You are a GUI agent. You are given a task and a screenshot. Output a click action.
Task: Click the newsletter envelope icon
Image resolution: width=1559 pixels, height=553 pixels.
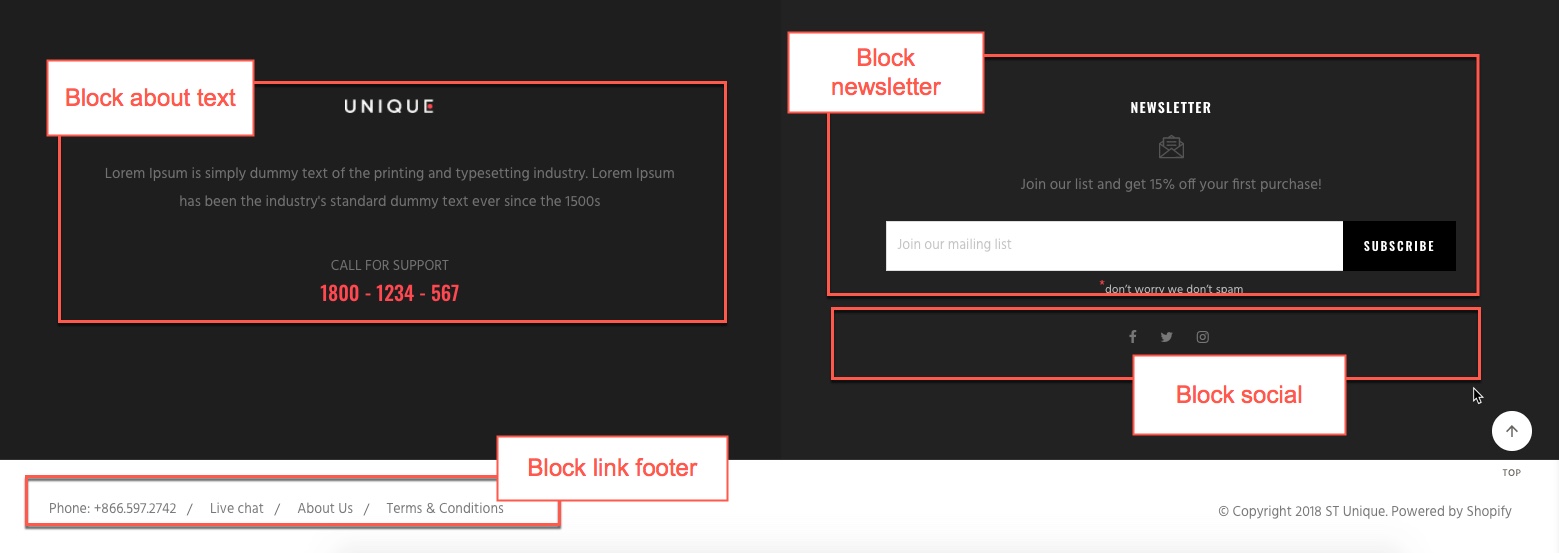pos(1171,148)
